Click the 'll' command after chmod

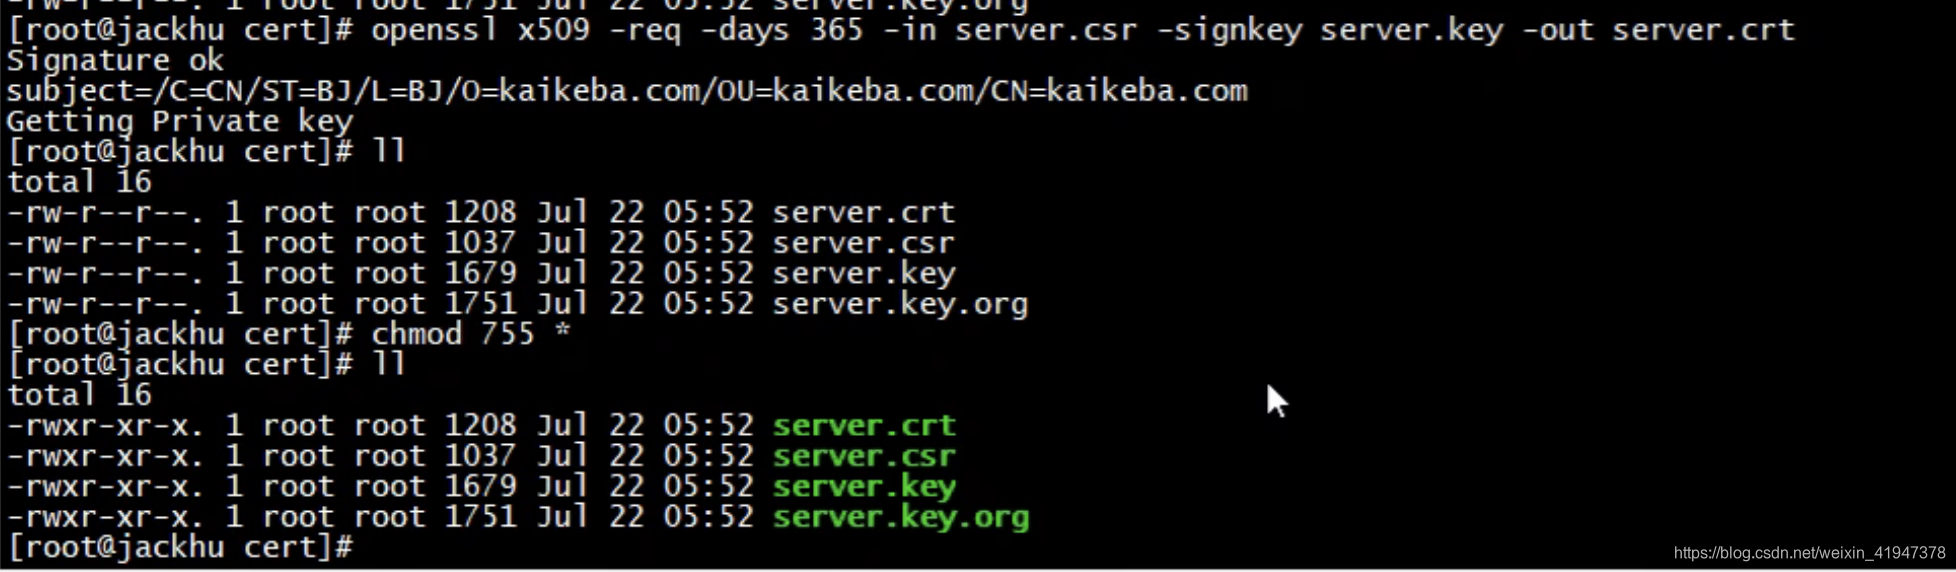pos(389,365)
